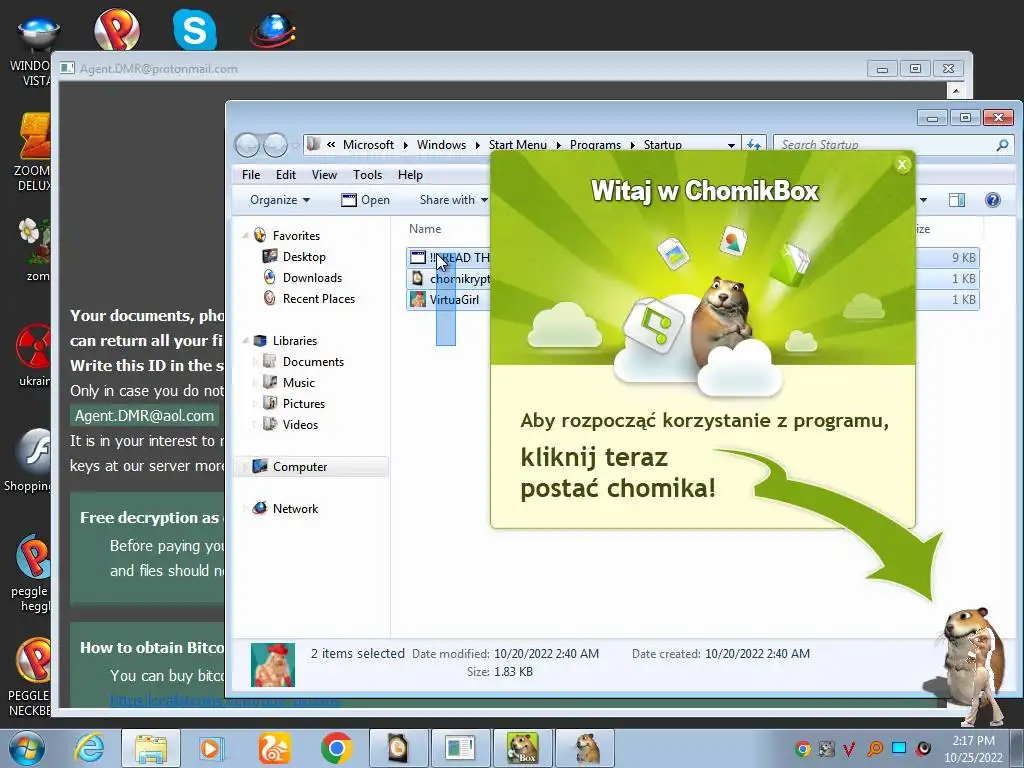Click the red V tray icon
Screen dimensions: 1024x768
(849, 749)
